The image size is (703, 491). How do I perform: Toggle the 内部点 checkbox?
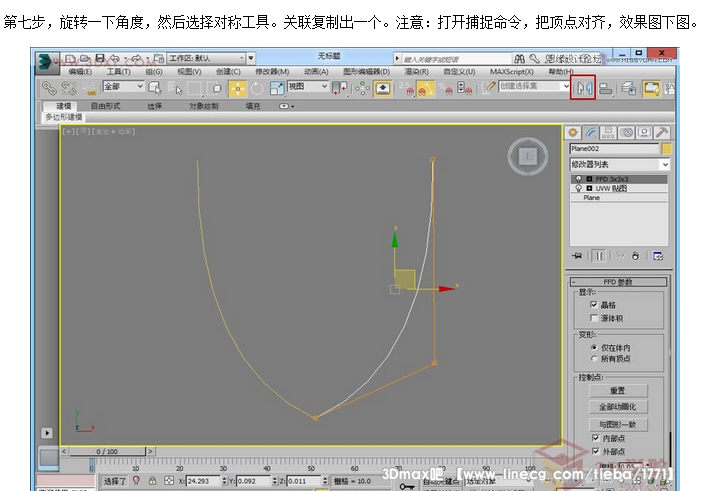595,438
